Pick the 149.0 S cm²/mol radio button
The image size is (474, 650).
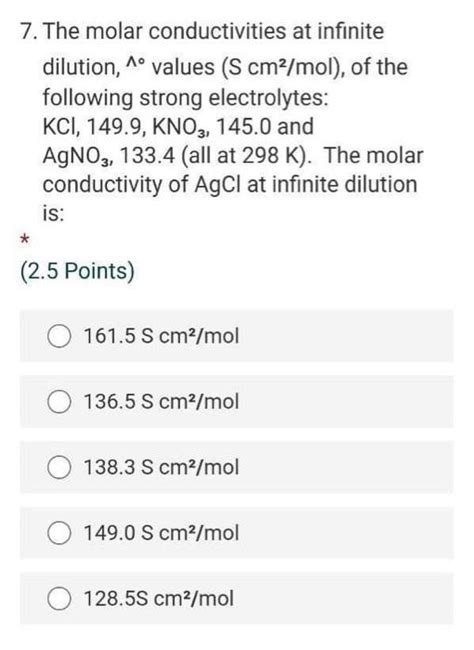click(x=59, y=533)
